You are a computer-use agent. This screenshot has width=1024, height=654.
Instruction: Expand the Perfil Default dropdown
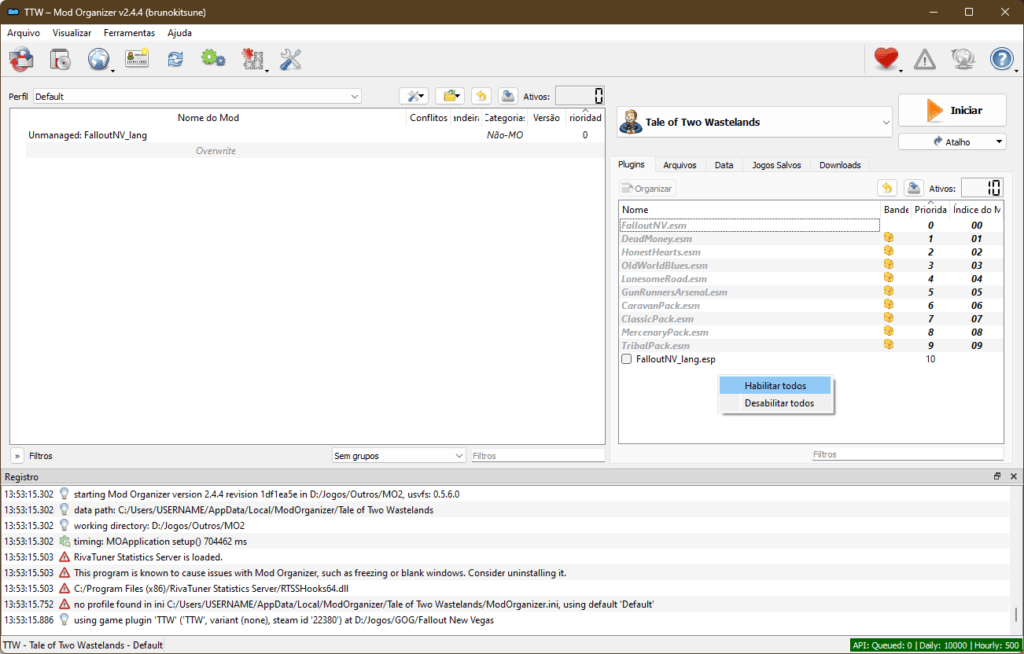pos(197,96)
